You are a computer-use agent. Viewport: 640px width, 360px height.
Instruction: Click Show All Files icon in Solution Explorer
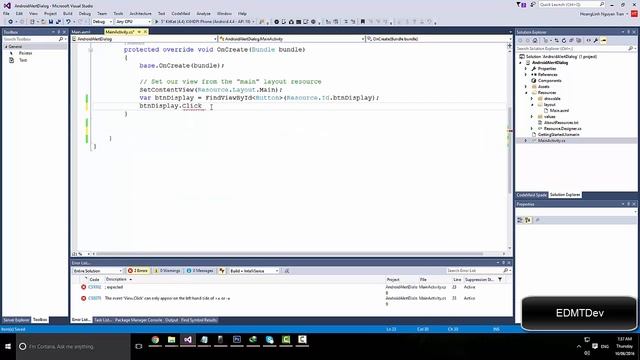579,40
